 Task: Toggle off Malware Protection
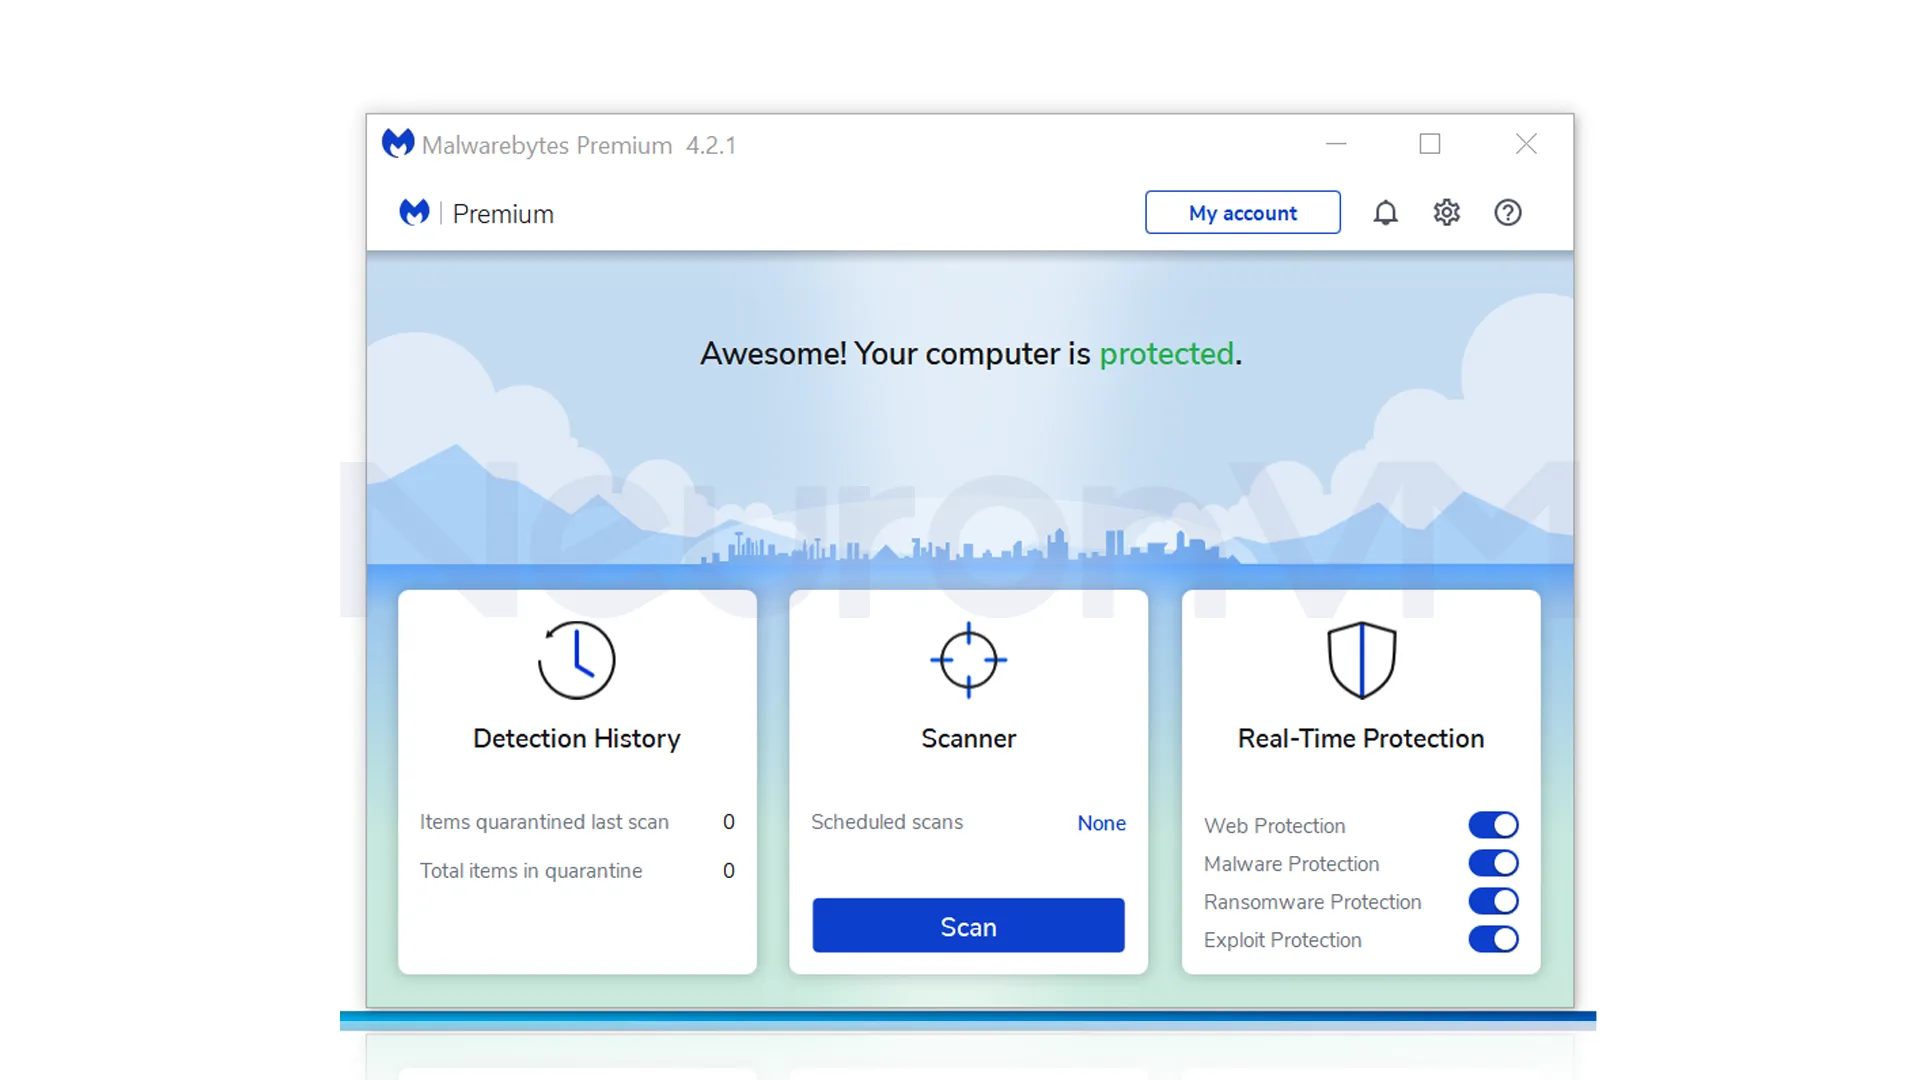(x=1493, y=863)
